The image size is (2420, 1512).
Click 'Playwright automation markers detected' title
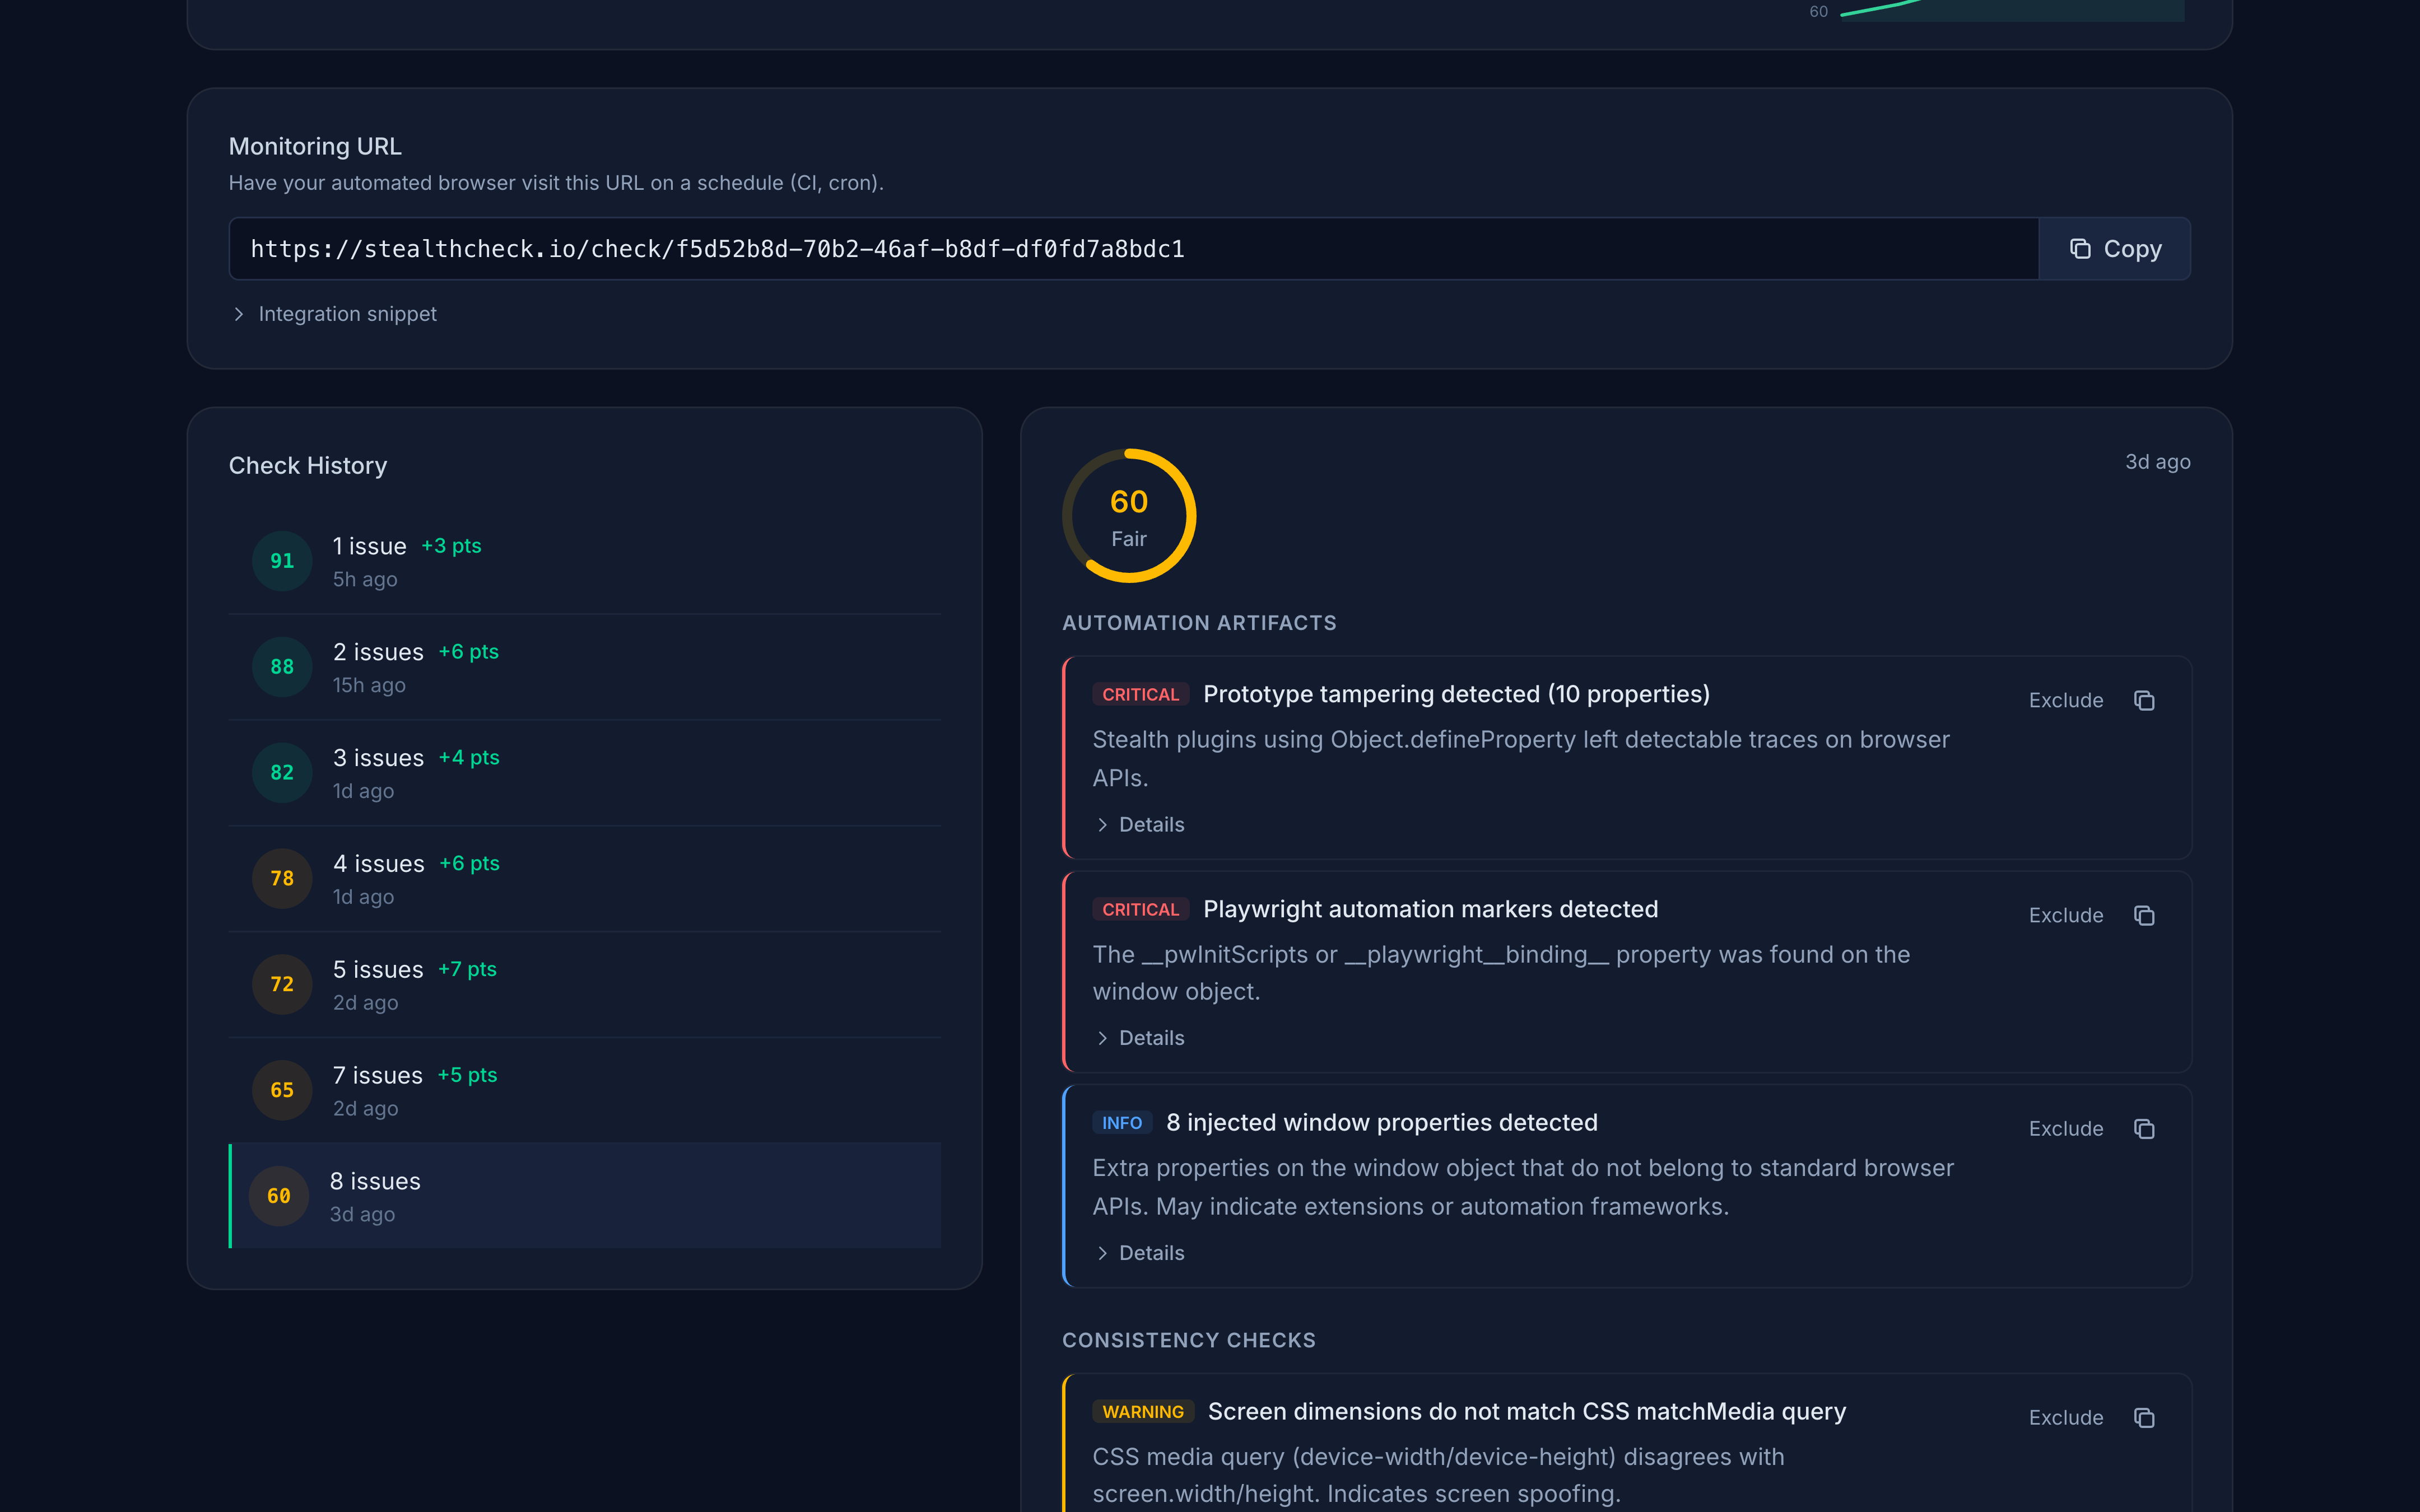(x=1431, y=909)
